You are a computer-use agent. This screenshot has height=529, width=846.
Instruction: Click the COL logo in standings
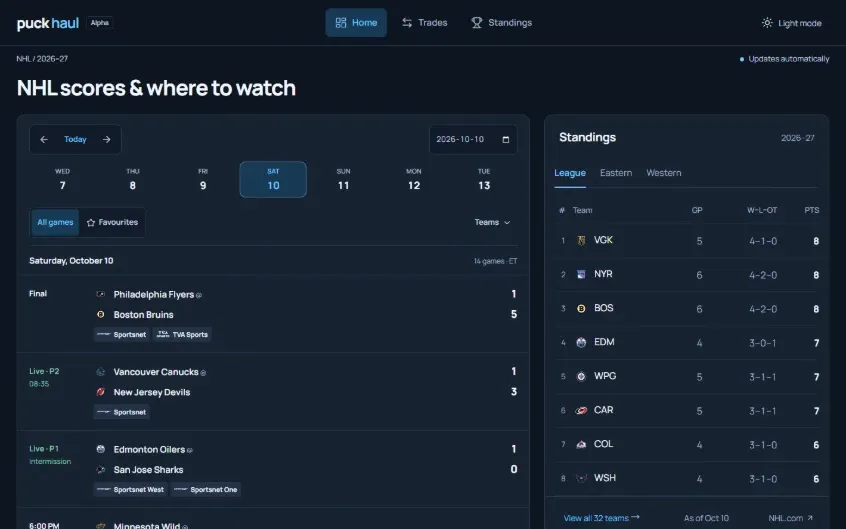point(581,445)
